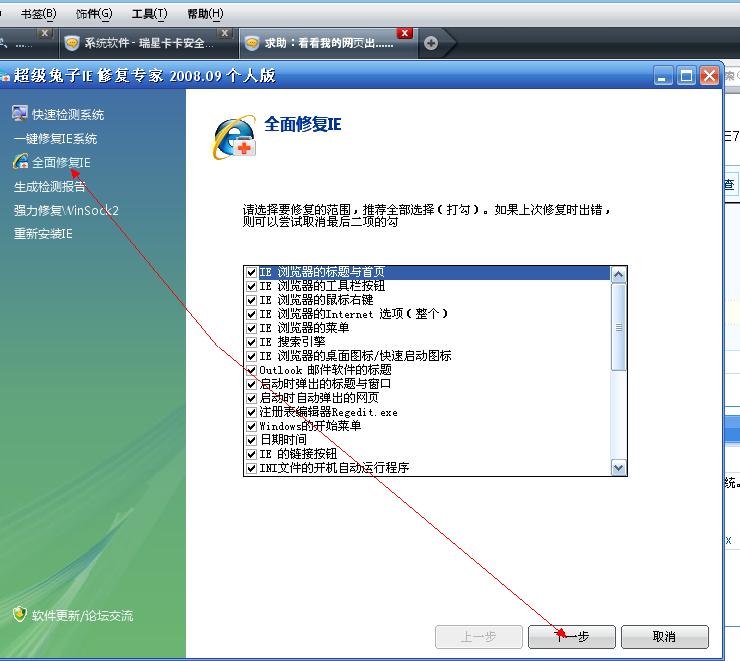Open 软件更新/论坛交流 link
This screenshot has width=740, height=661.
tap(82, 616)
